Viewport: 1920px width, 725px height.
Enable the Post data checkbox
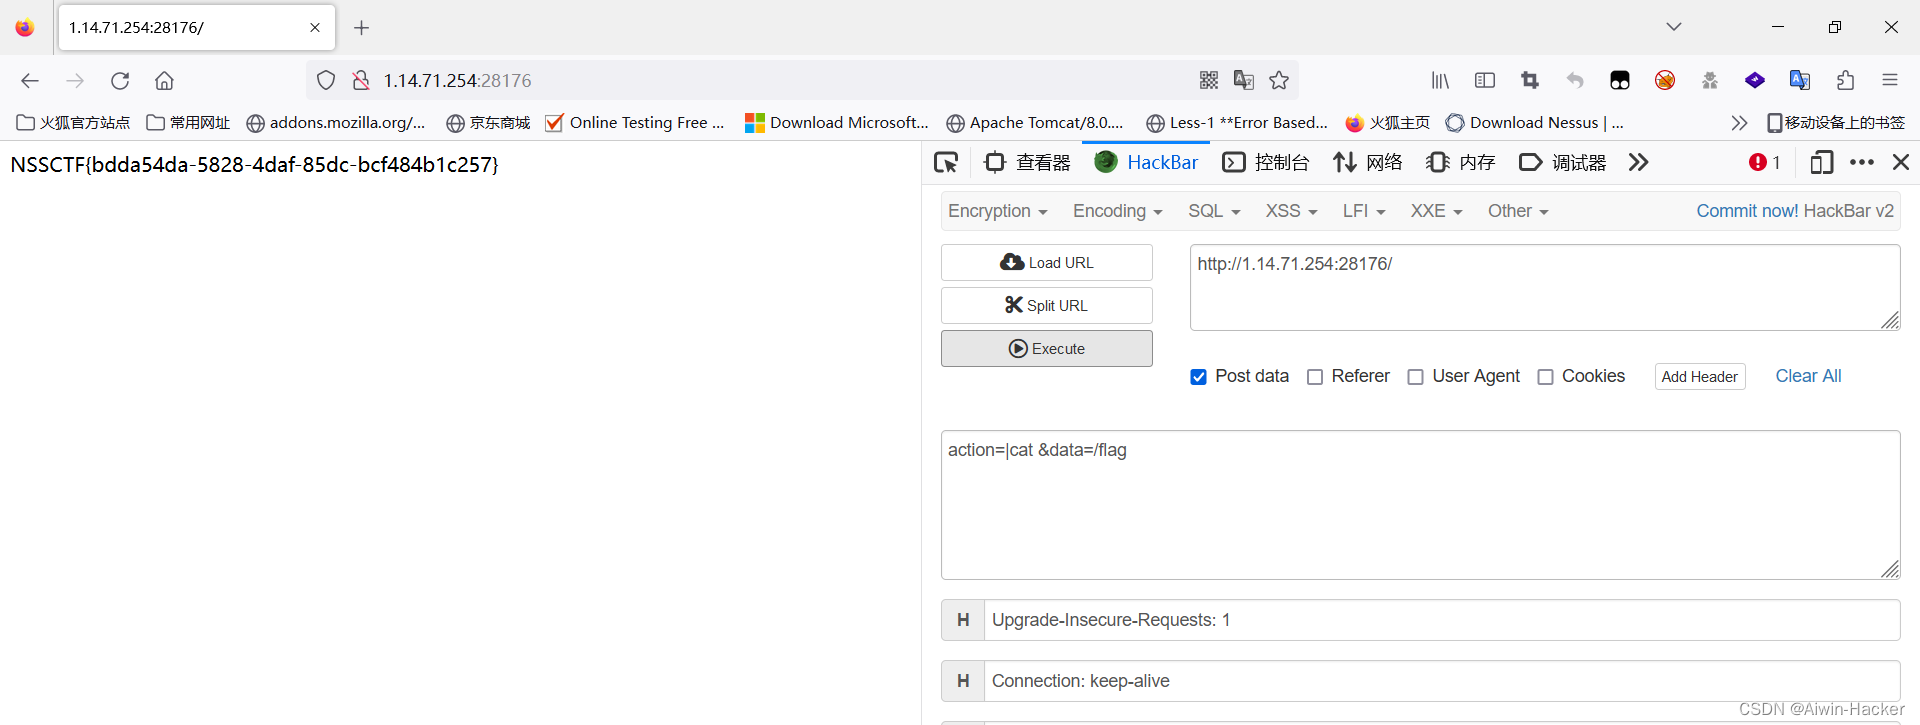(1198, 377)
